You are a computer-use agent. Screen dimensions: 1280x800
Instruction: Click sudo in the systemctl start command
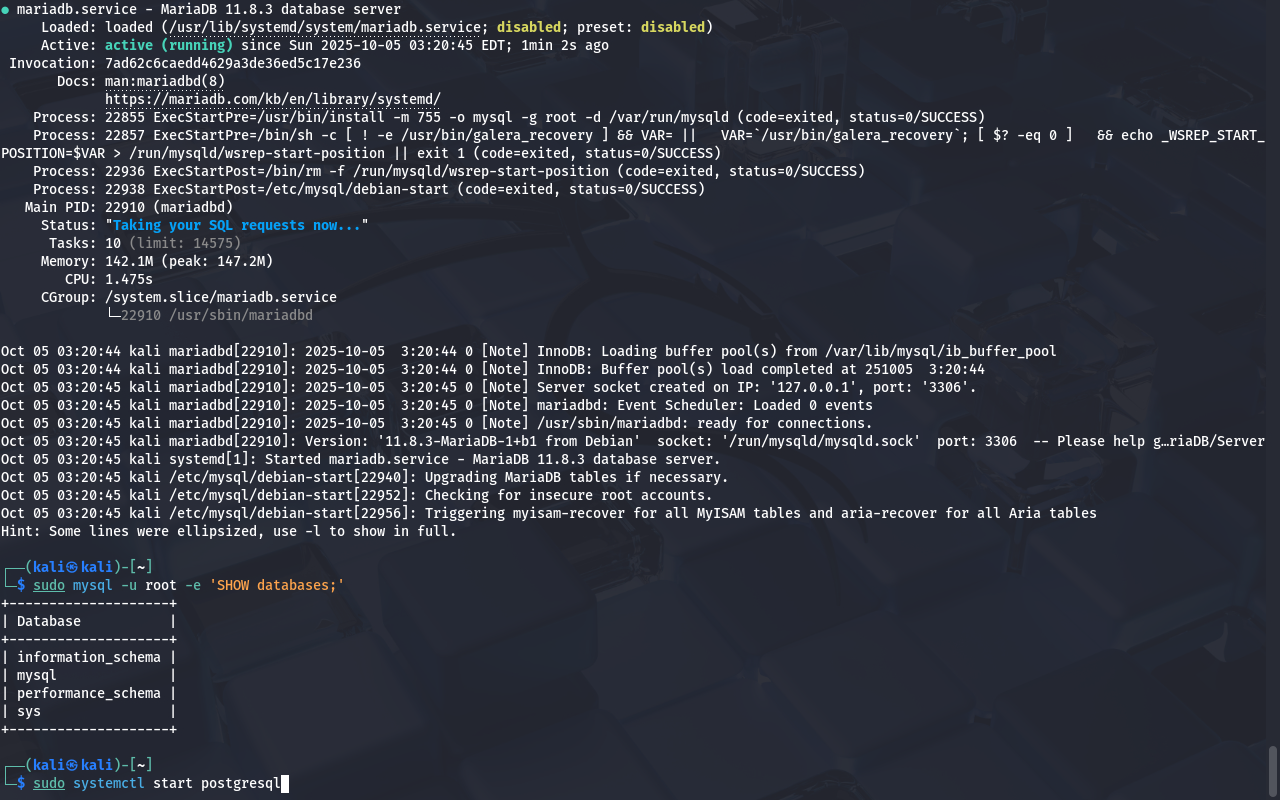[48, 783]
